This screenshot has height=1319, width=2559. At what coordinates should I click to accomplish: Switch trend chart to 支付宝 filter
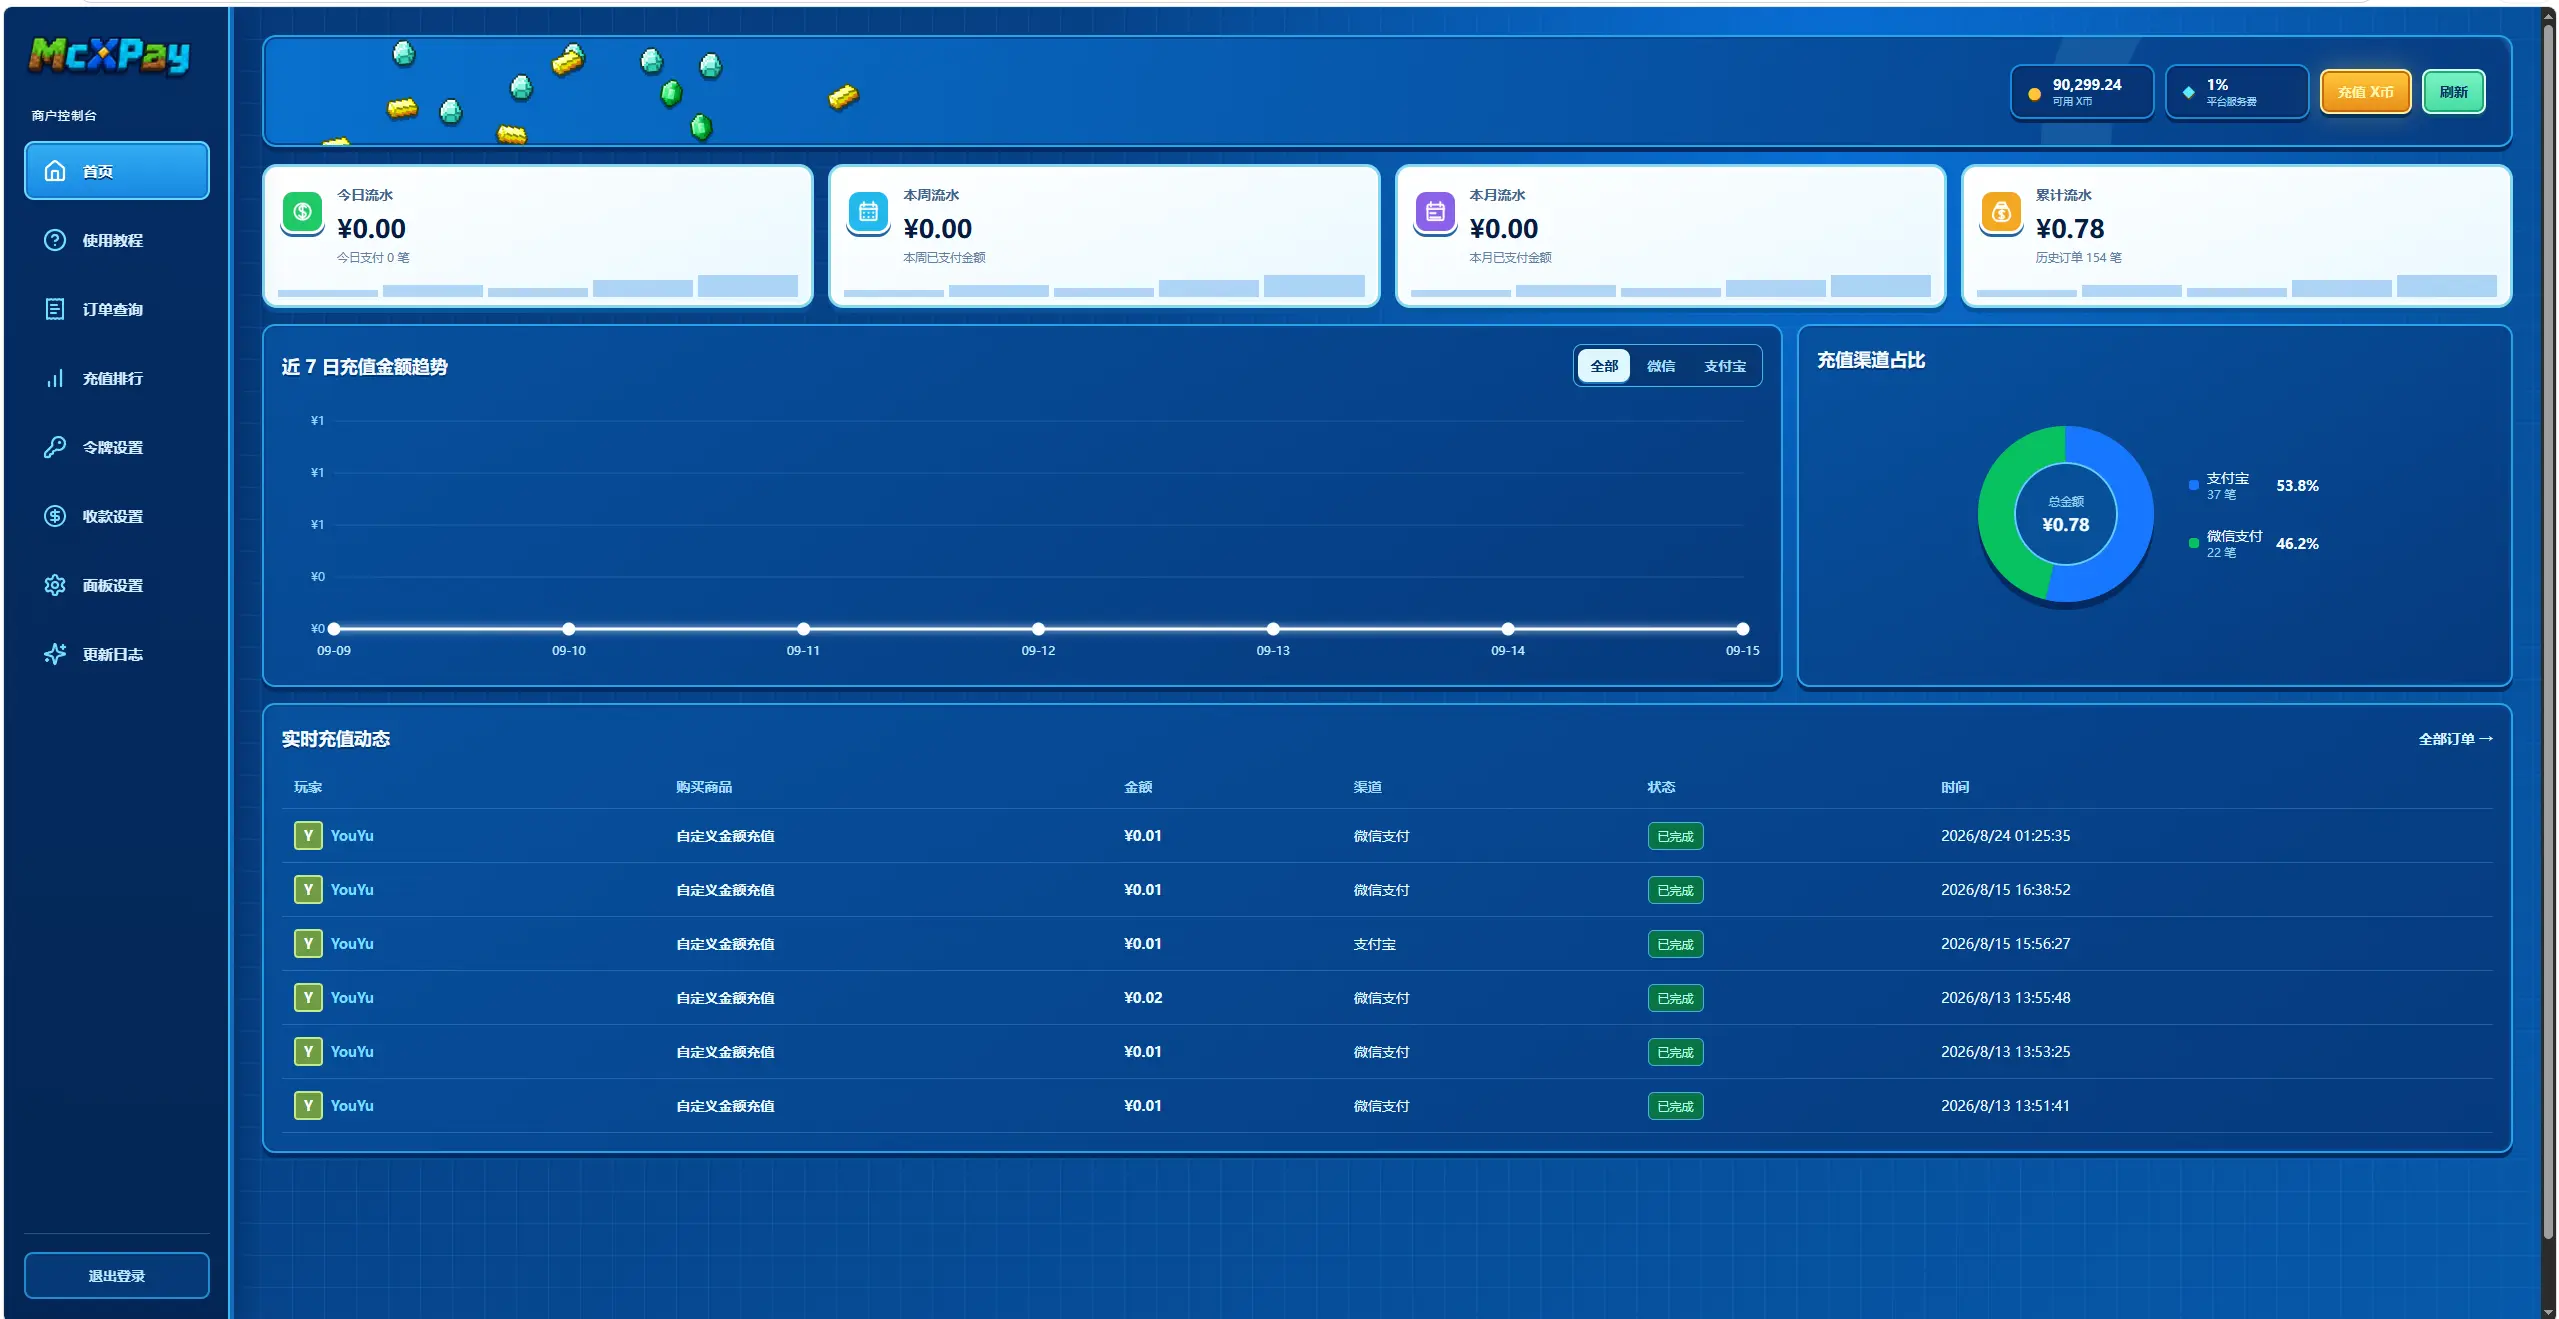[1725, 366]
